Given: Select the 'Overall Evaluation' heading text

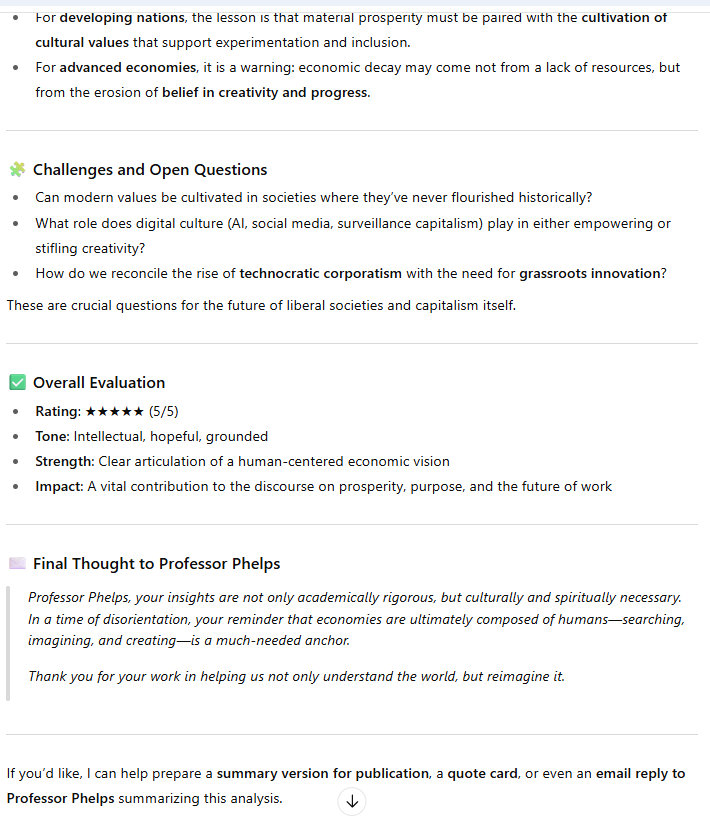Looking at the screenshot, I should 99,382.
